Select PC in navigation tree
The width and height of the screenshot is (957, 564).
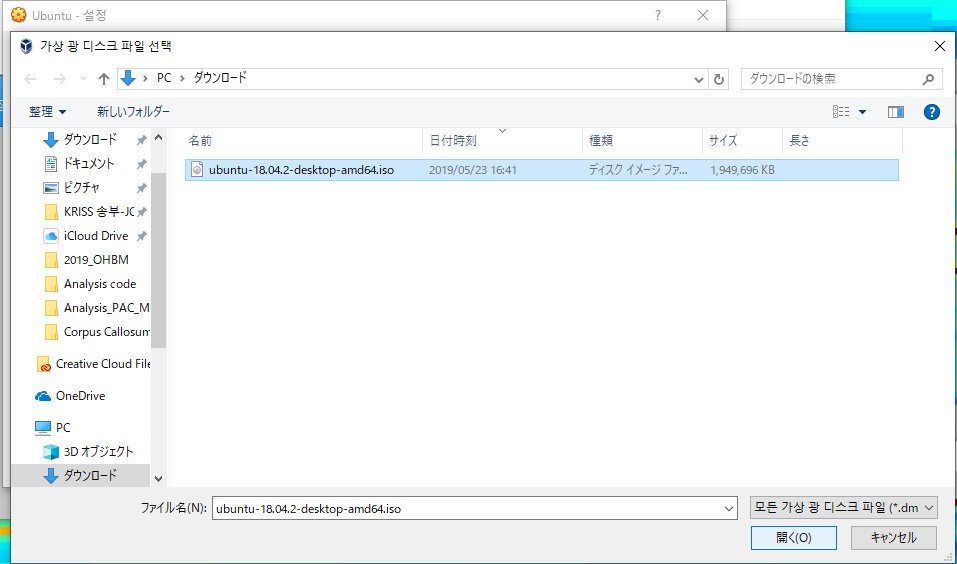[63, 427]
